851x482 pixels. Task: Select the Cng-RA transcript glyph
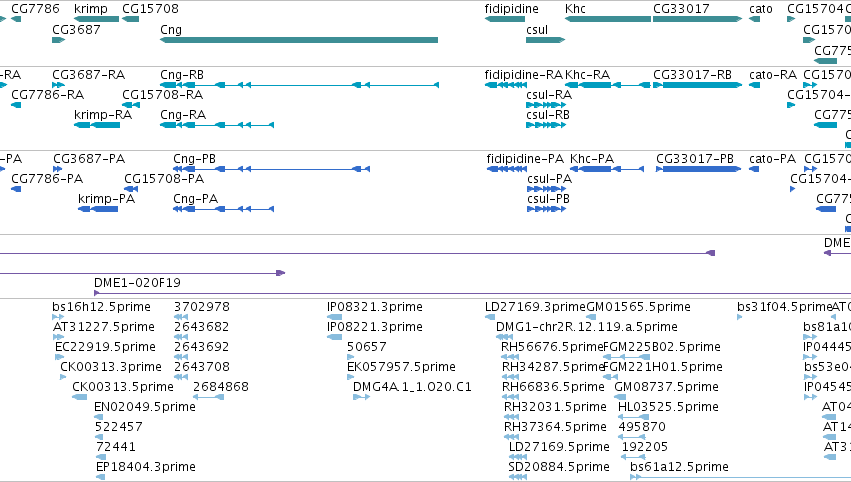[217, 125]
